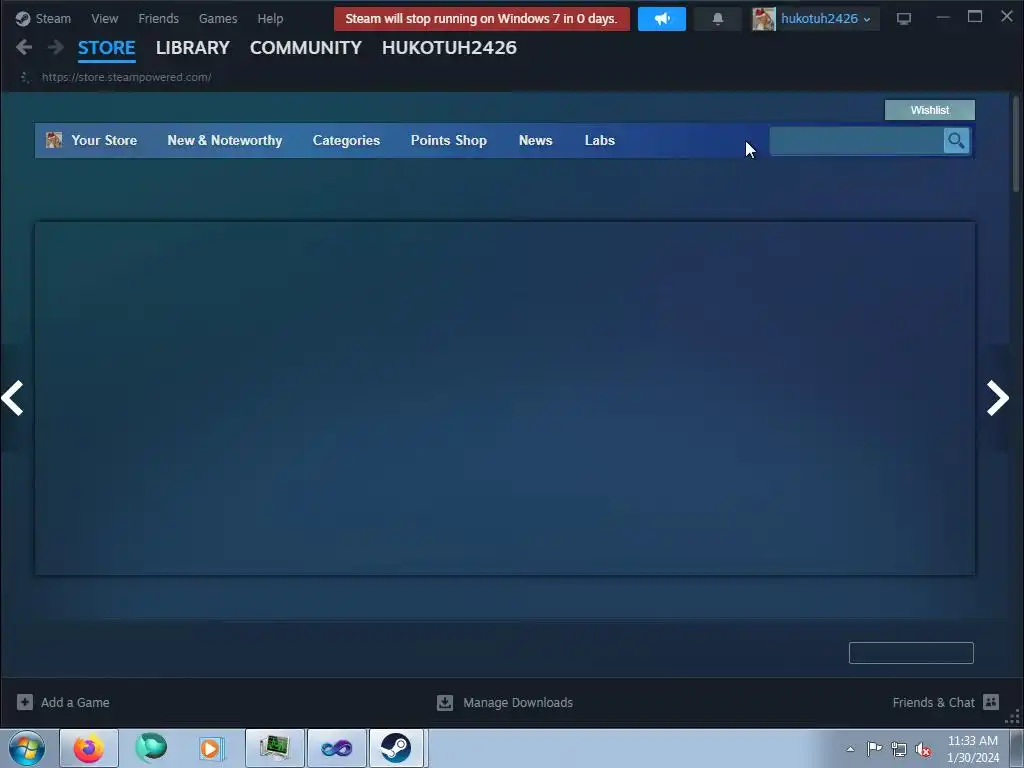Open the Points Shop link
This screenshot has width=1024, height=768.
tap(449, 140)
